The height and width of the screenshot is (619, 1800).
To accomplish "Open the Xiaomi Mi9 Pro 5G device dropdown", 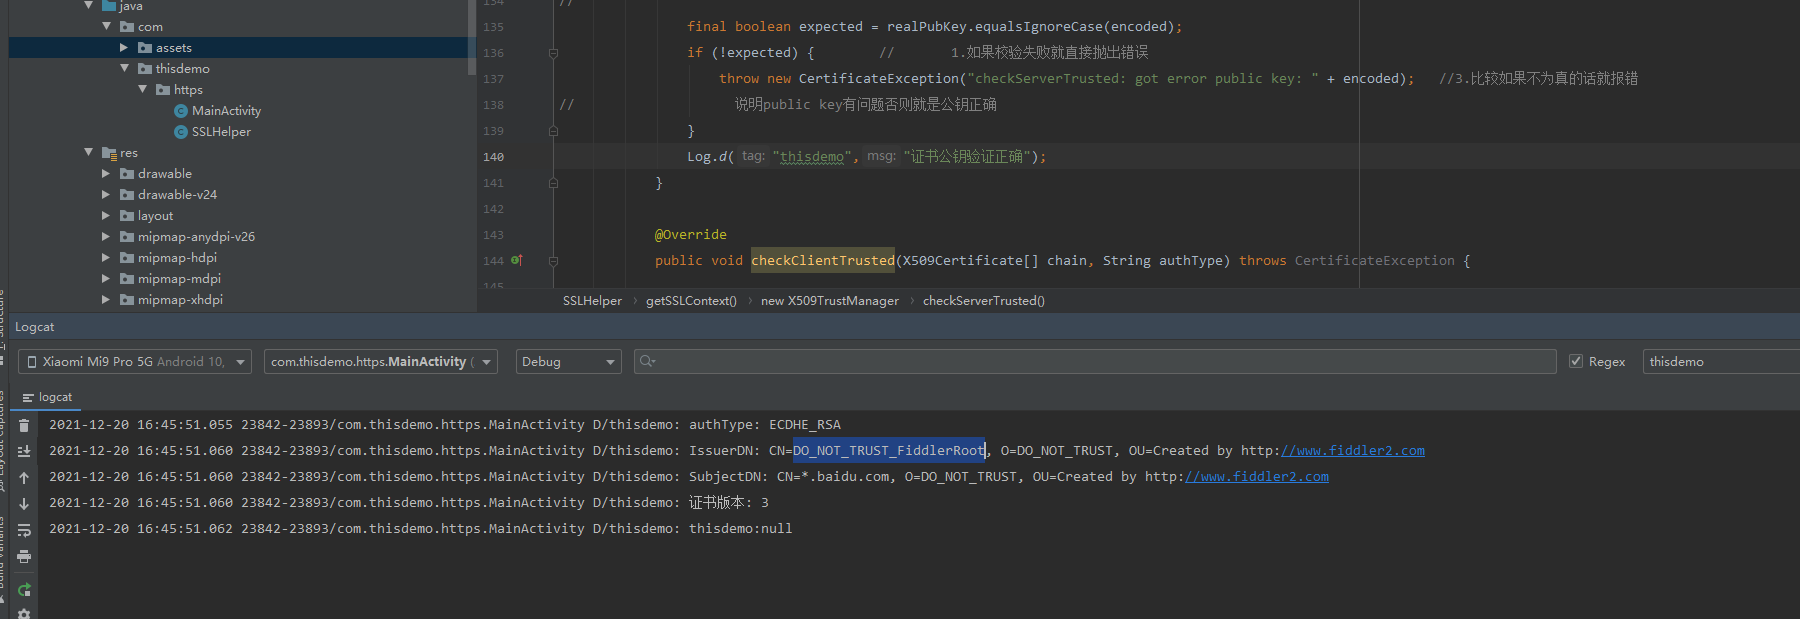I will point(135,362).
